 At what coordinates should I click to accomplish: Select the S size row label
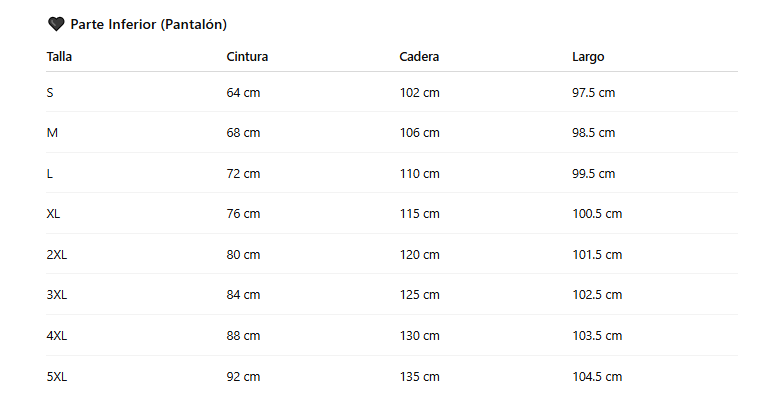[x=50, y=93]
